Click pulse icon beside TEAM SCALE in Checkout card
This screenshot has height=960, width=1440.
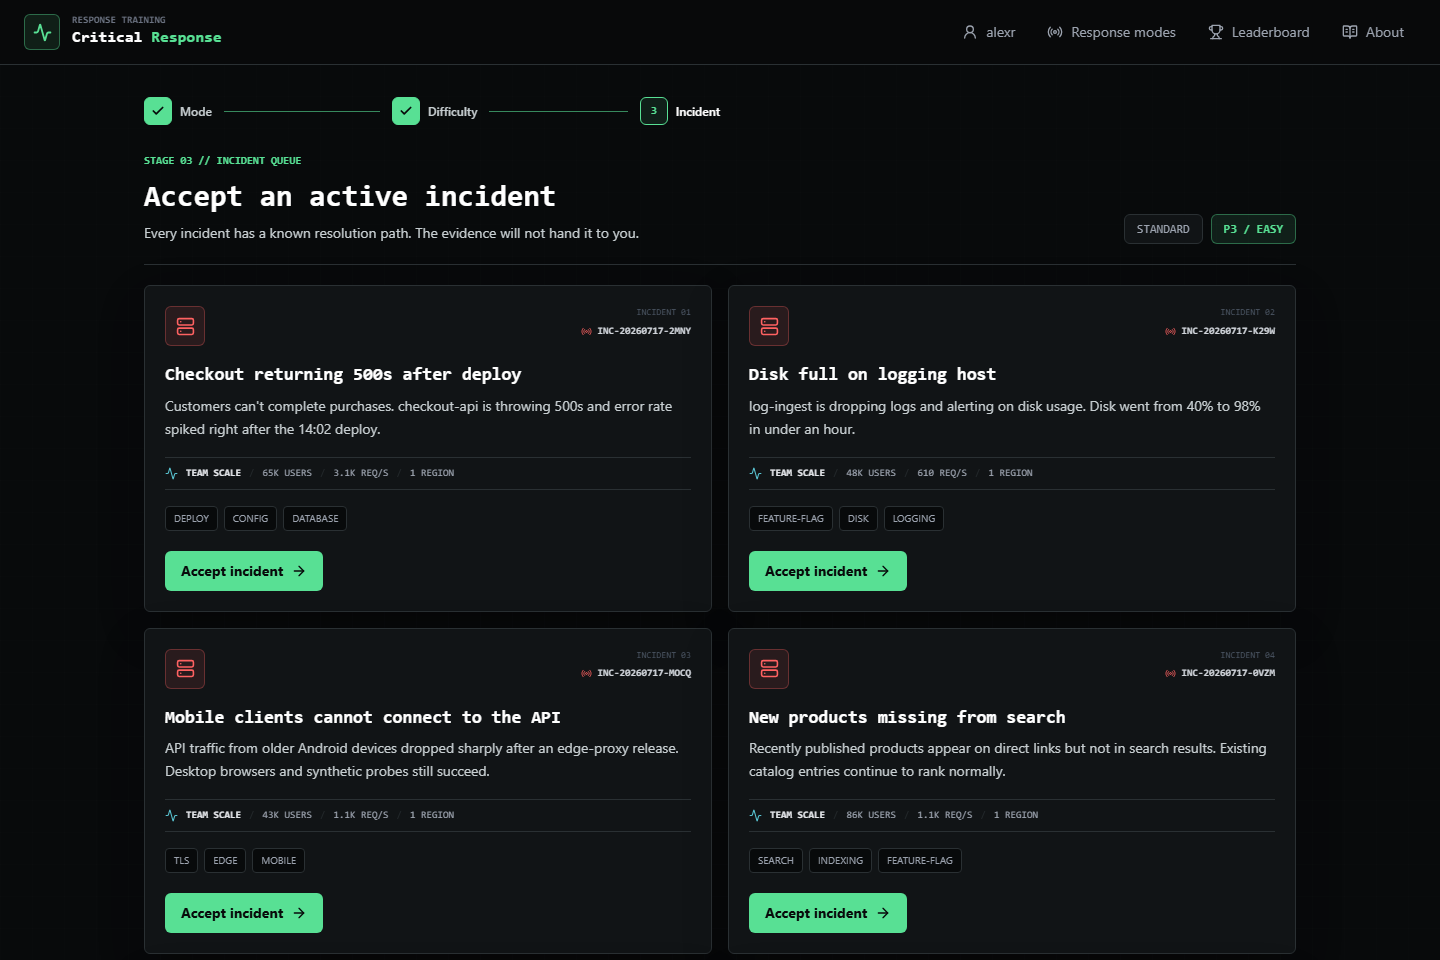coord(171,473)
